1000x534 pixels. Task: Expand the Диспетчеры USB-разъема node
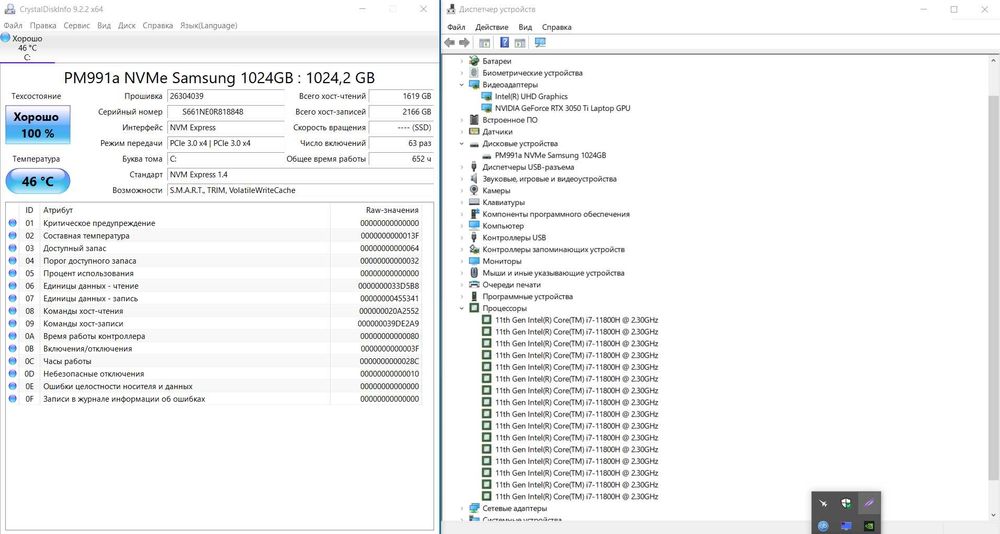[x=462, y=167]
